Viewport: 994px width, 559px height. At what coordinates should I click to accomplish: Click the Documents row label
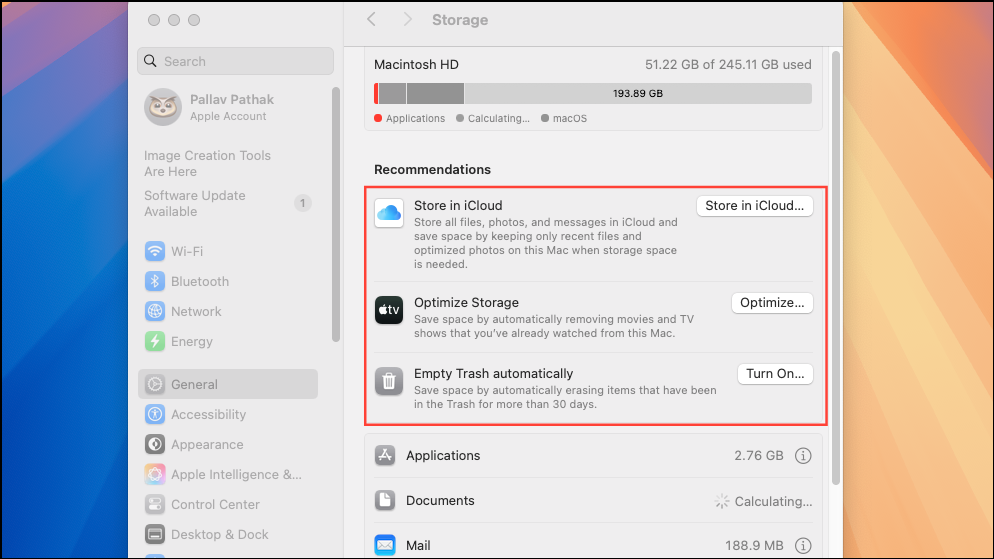tap(440, 501)
